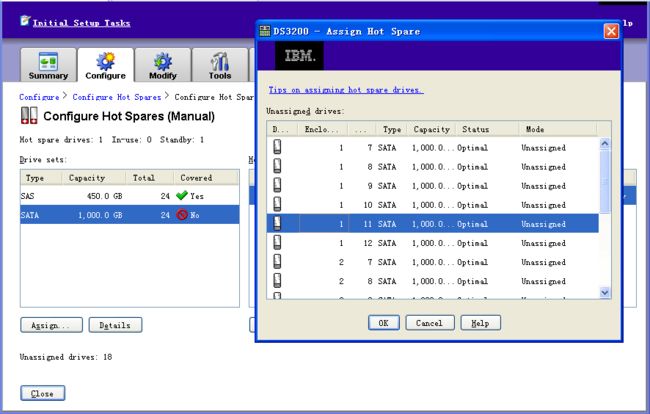Image resolution: width=650 pixels, height=414 pixels.
Task: Select drive icon for enclosure 2 slot 7
Action: (277, 261)
